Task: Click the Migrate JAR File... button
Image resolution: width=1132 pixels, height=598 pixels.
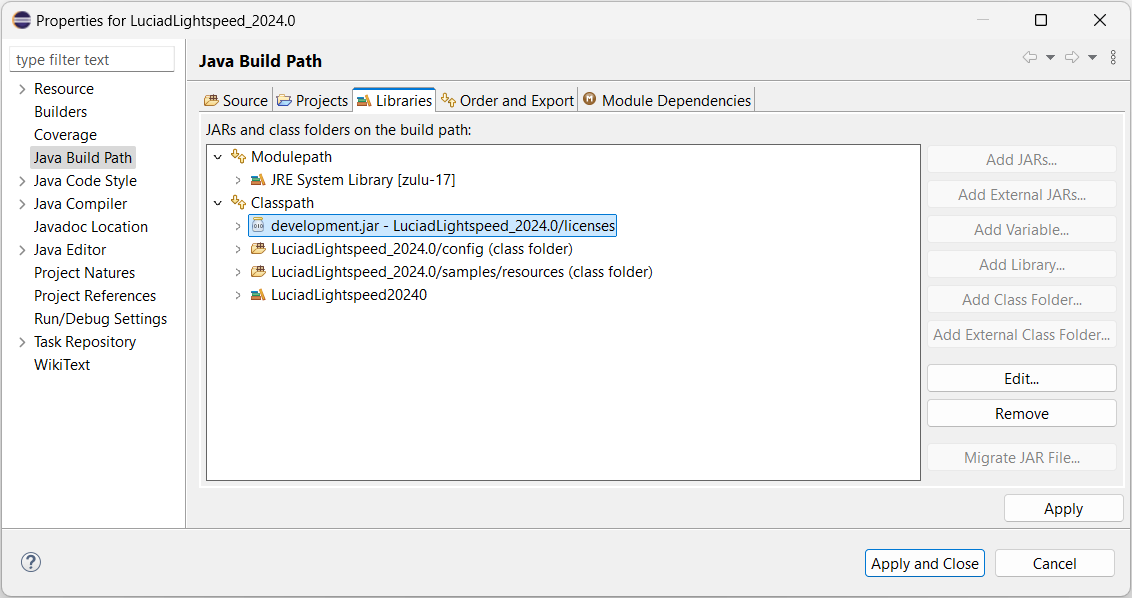Action: point(1022,458)
